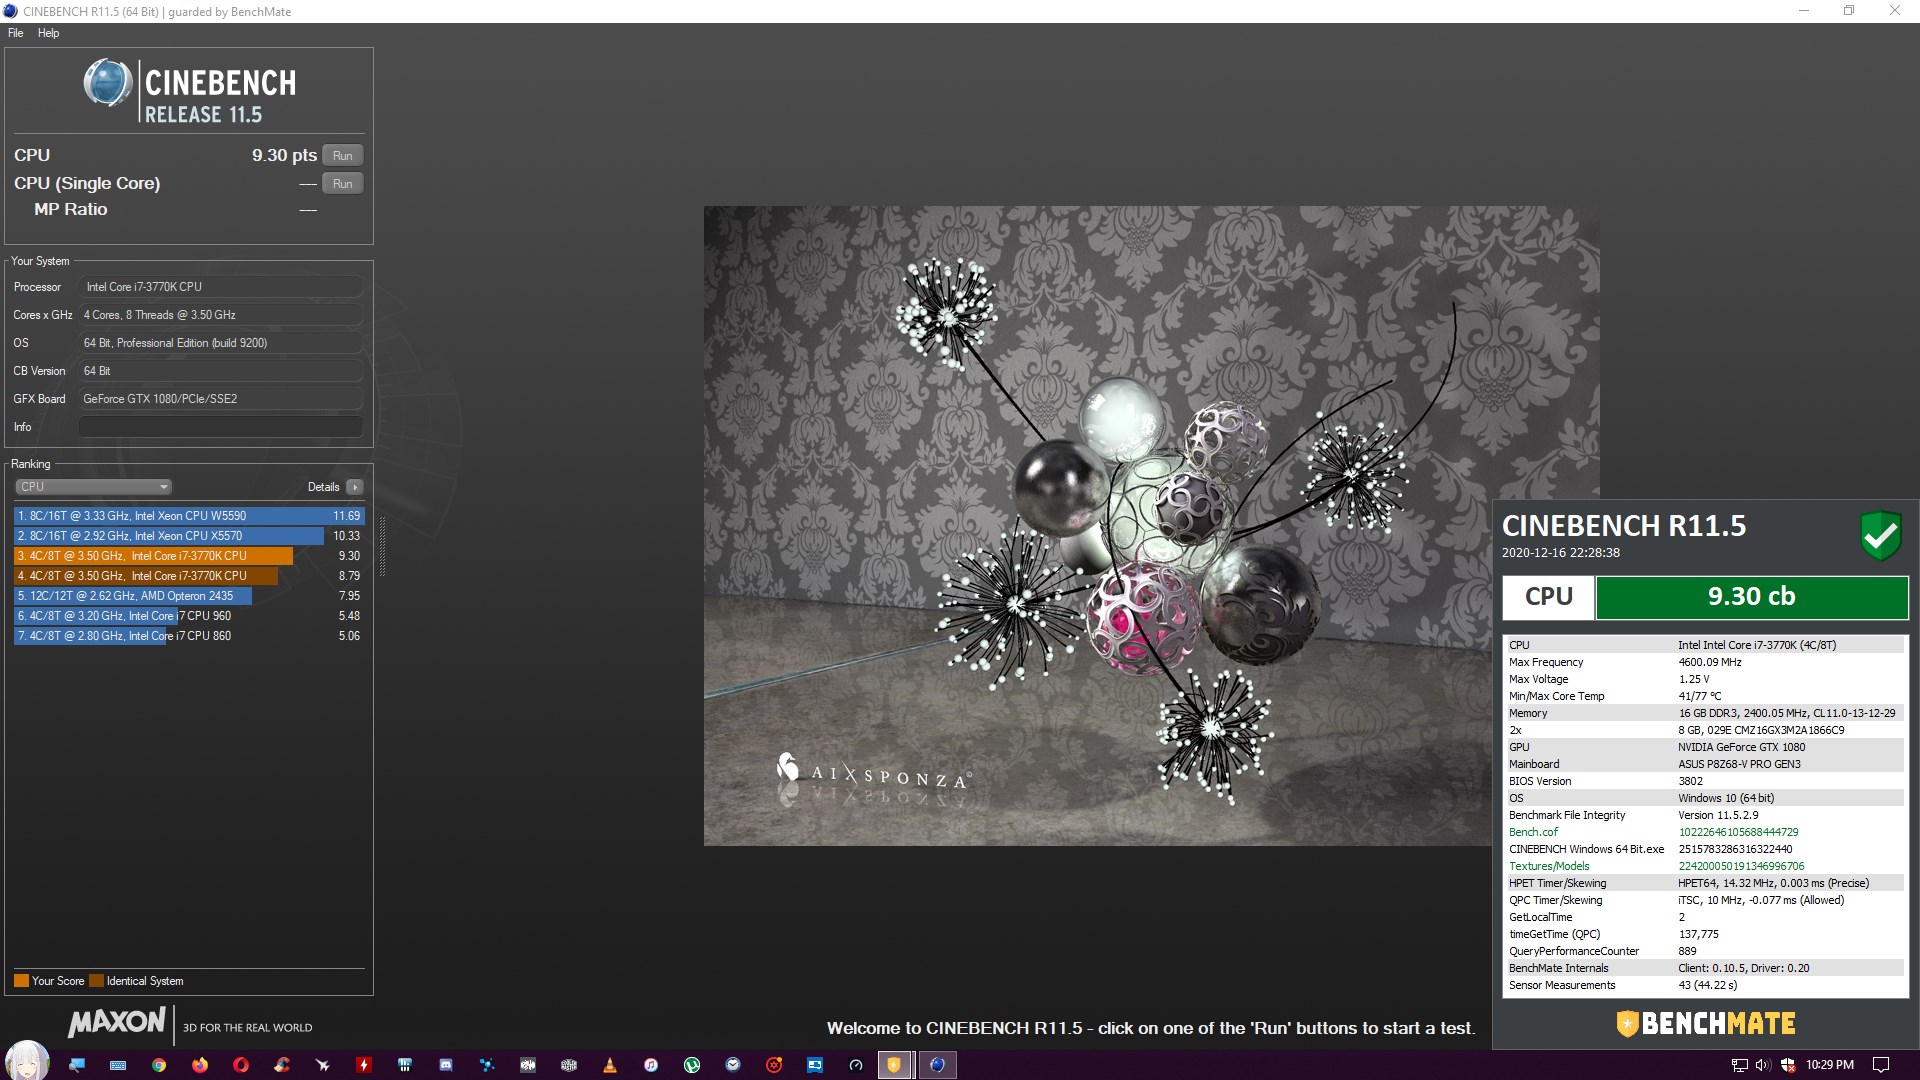Select the Xeon X5570 ranking row
Screen dimensions: 1920x1080
189,536
